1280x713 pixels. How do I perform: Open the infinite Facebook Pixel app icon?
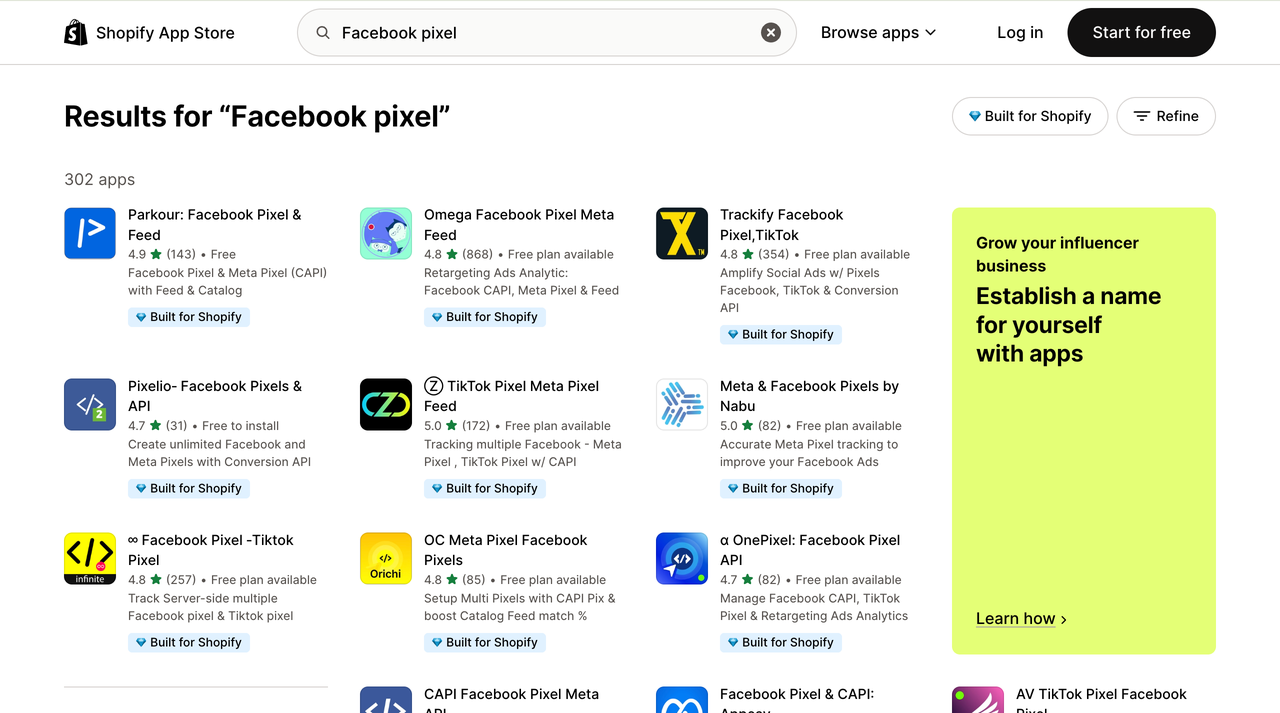click(x=90, y=558)
